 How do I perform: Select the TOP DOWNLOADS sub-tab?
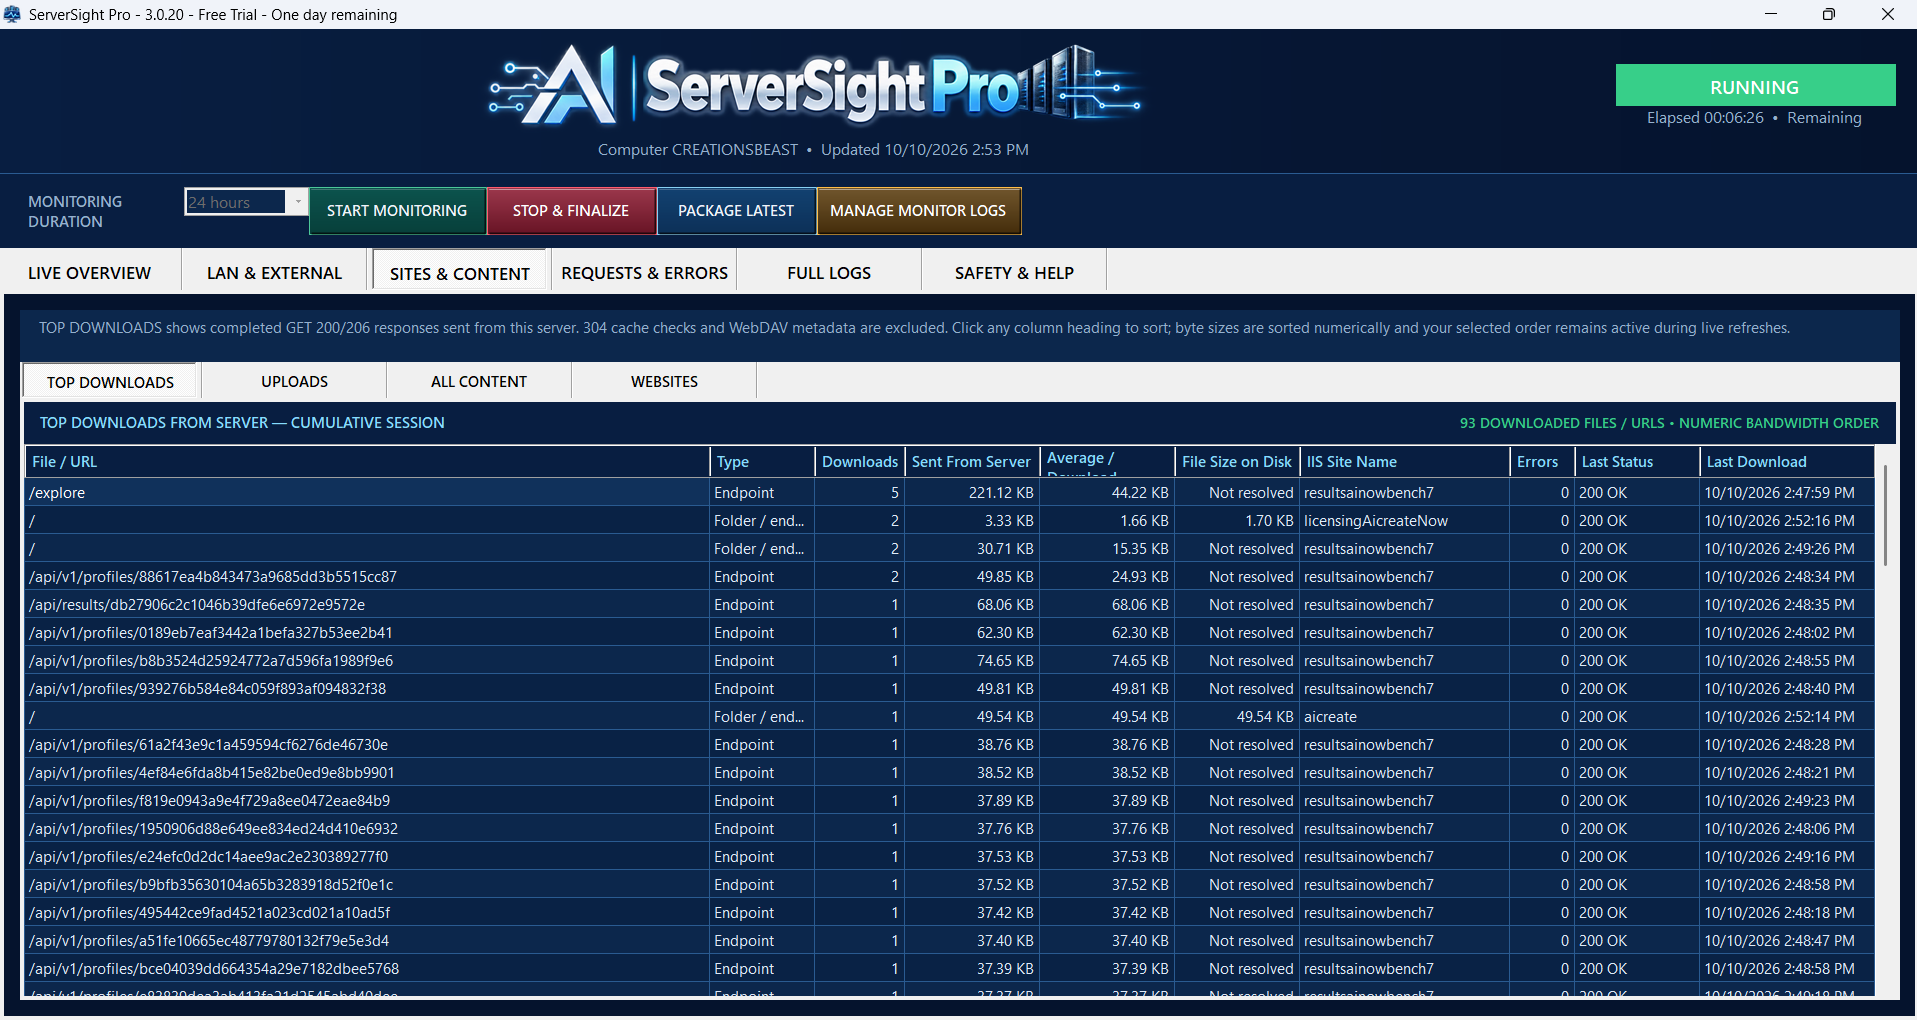click(x=110, y=382)
